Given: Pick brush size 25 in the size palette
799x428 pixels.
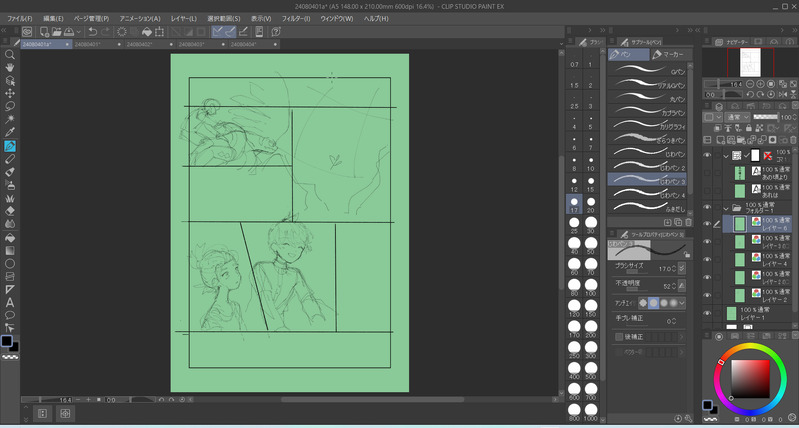Looking at the screenshot, I should point(574,225).
